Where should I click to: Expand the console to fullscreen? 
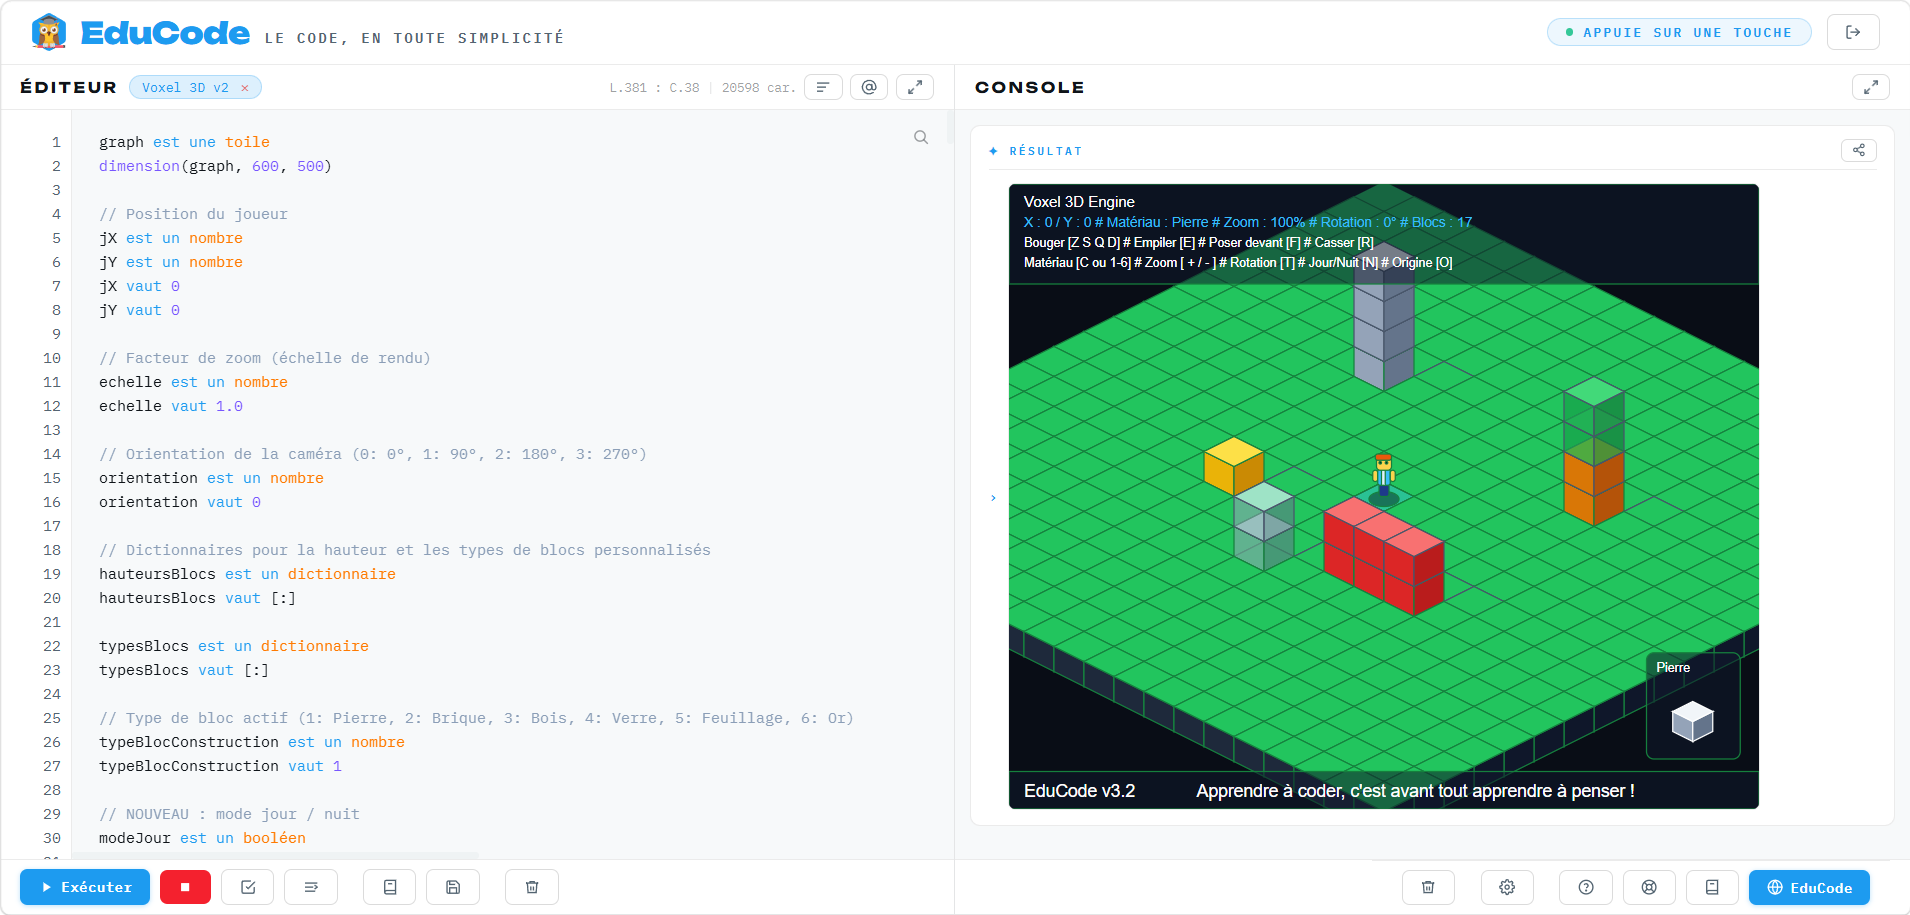tap(1871, 87)
